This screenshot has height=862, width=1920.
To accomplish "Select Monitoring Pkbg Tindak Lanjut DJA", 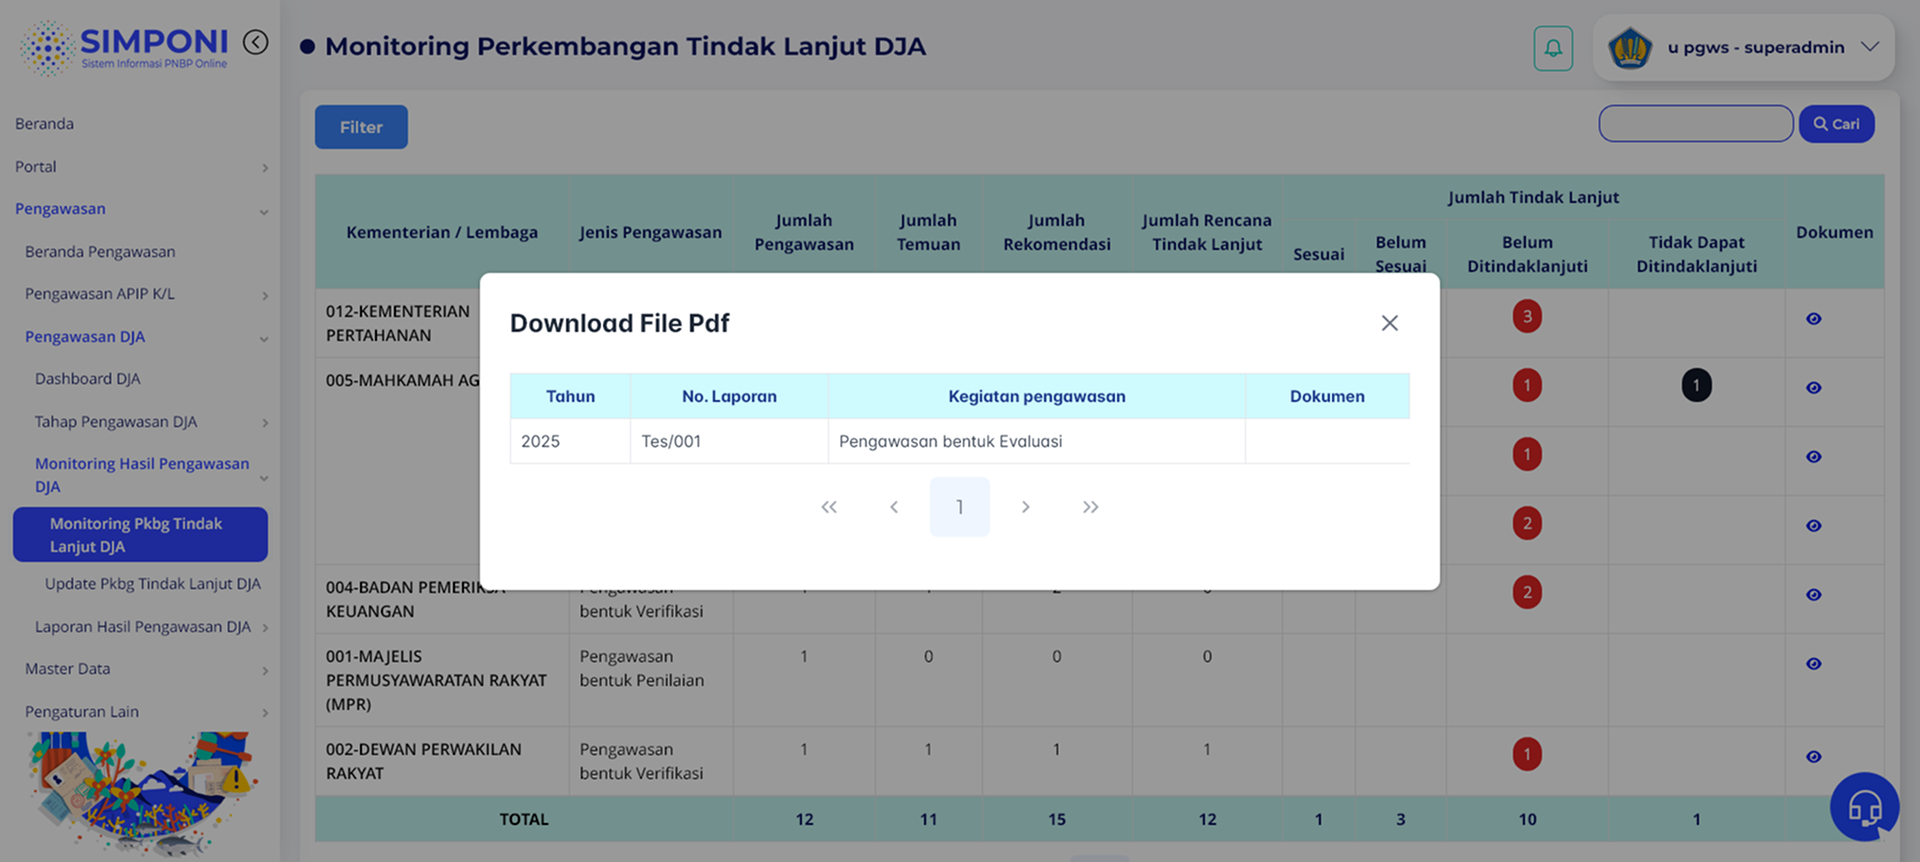I will coord(140,535).
